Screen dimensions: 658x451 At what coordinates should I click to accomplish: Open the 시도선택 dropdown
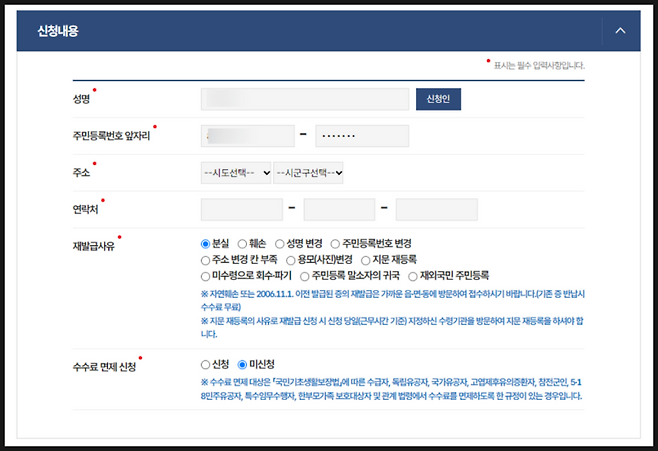tap(236, 173)
